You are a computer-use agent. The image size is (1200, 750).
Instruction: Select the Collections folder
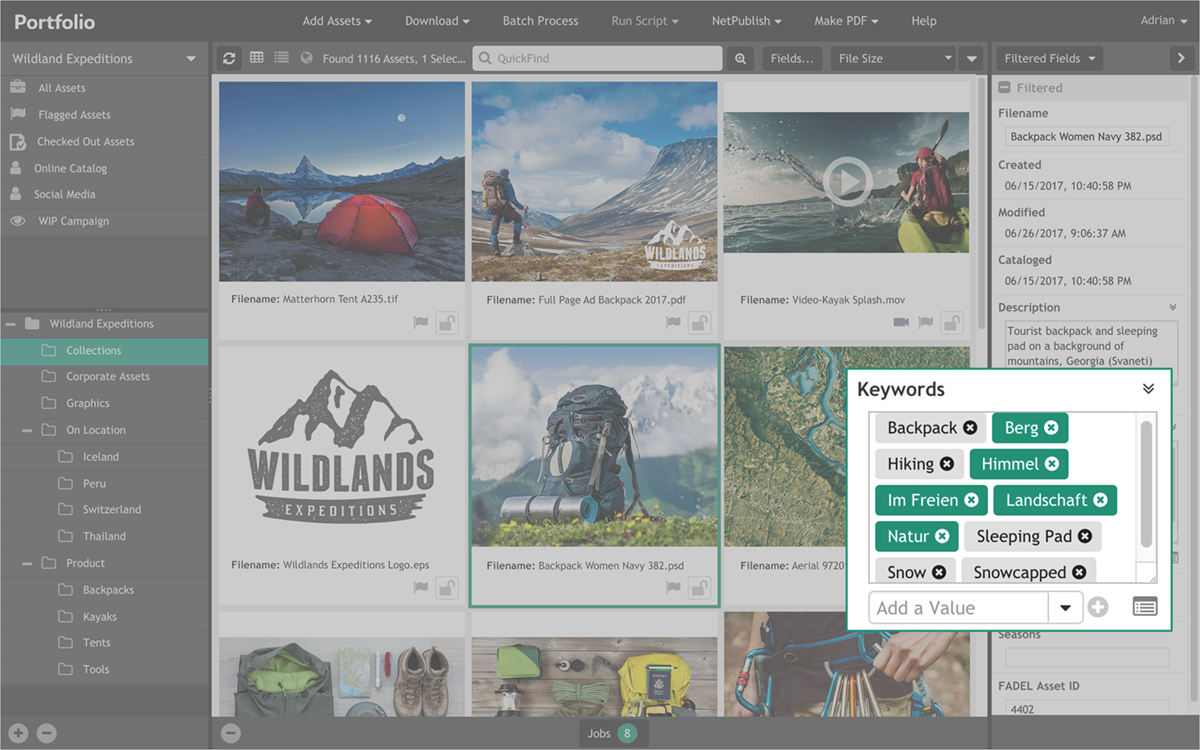pos(104,351)
